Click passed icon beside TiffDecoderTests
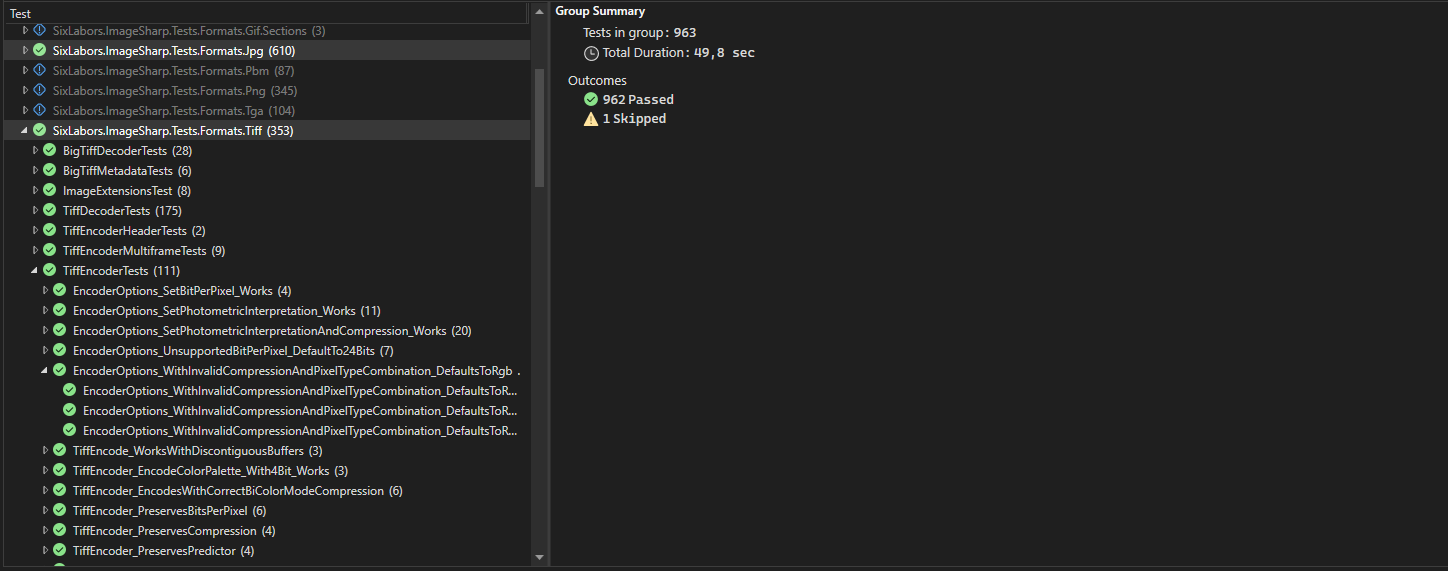The image size is (1448, 571). (50, 210)
